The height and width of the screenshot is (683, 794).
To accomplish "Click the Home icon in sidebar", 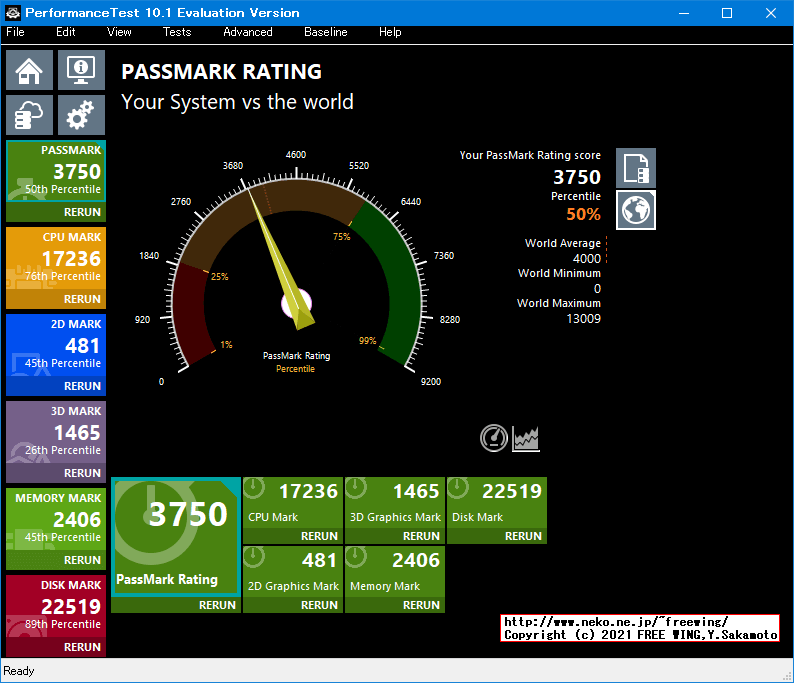I will coord(30,70).
